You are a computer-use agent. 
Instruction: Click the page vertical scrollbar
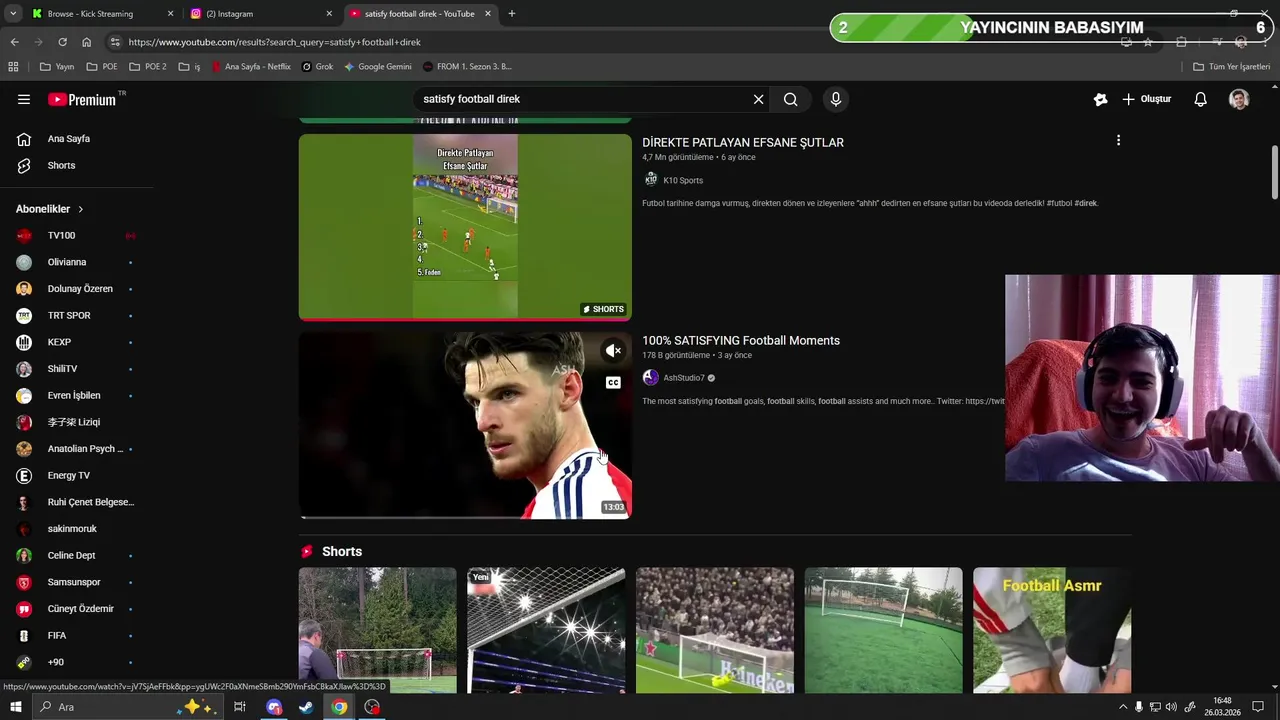pos(1274,172)
